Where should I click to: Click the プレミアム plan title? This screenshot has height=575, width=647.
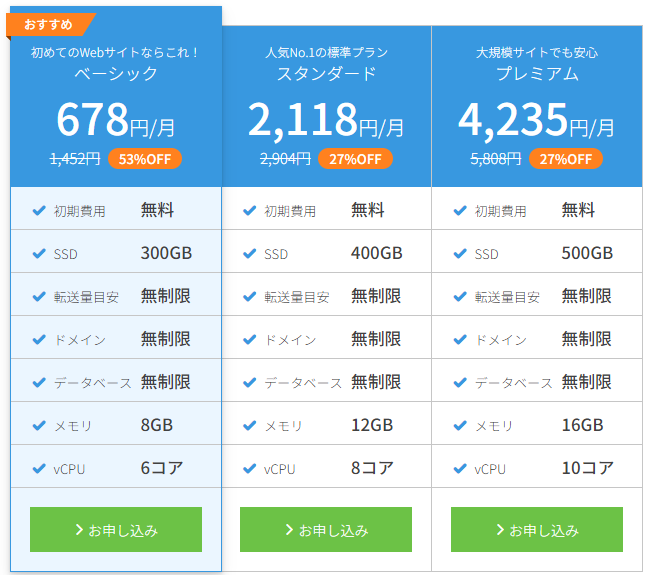537,74
